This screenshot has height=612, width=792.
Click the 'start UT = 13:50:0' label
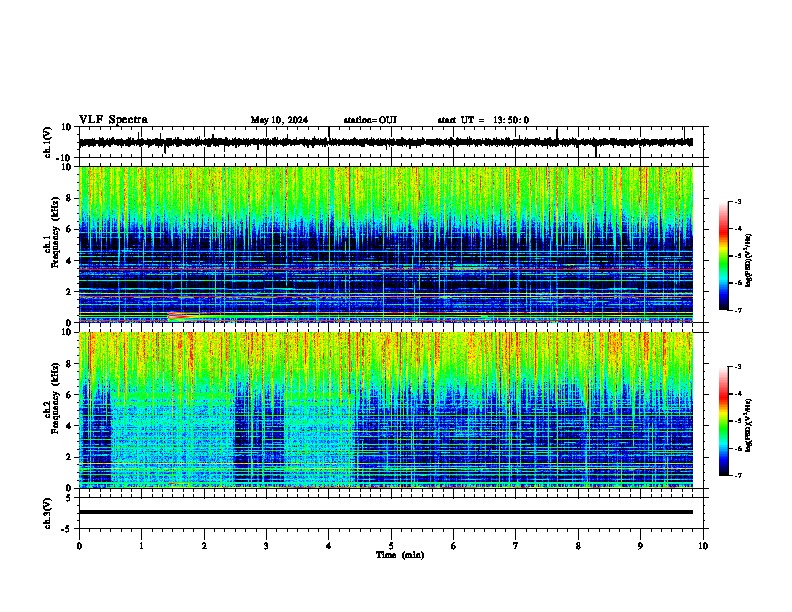[x=483, y=120]
